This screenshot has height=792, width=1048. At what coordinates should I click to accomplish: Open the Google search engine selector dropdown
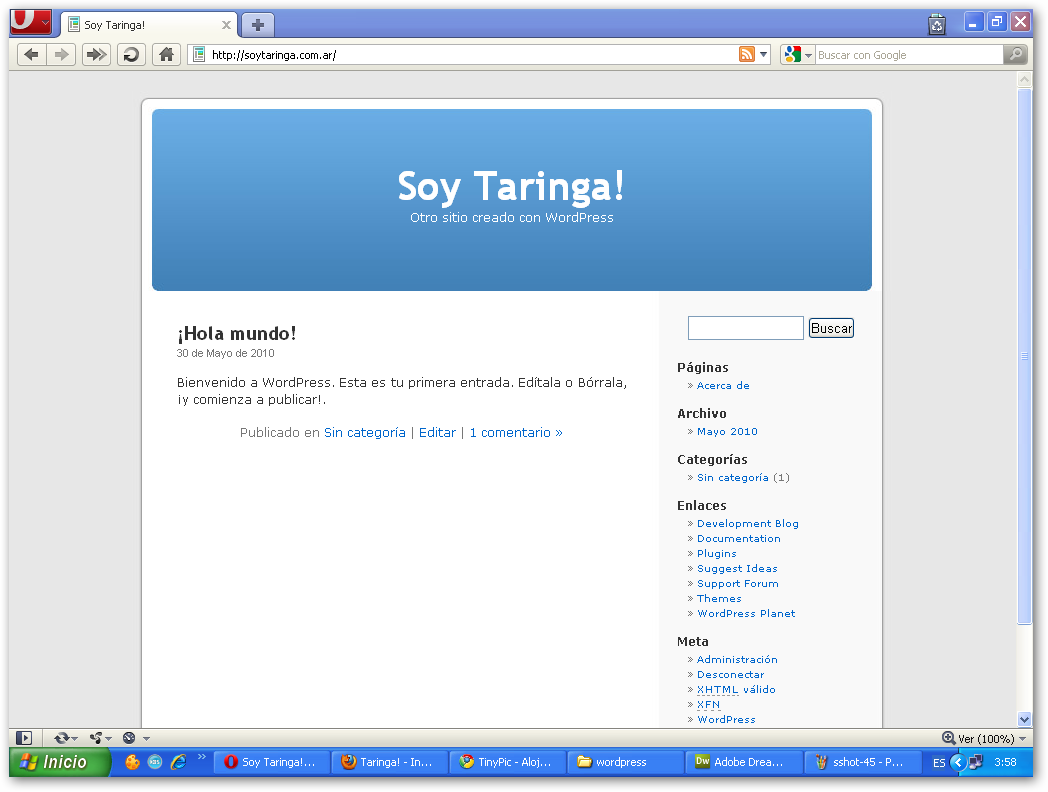[798, 55]
